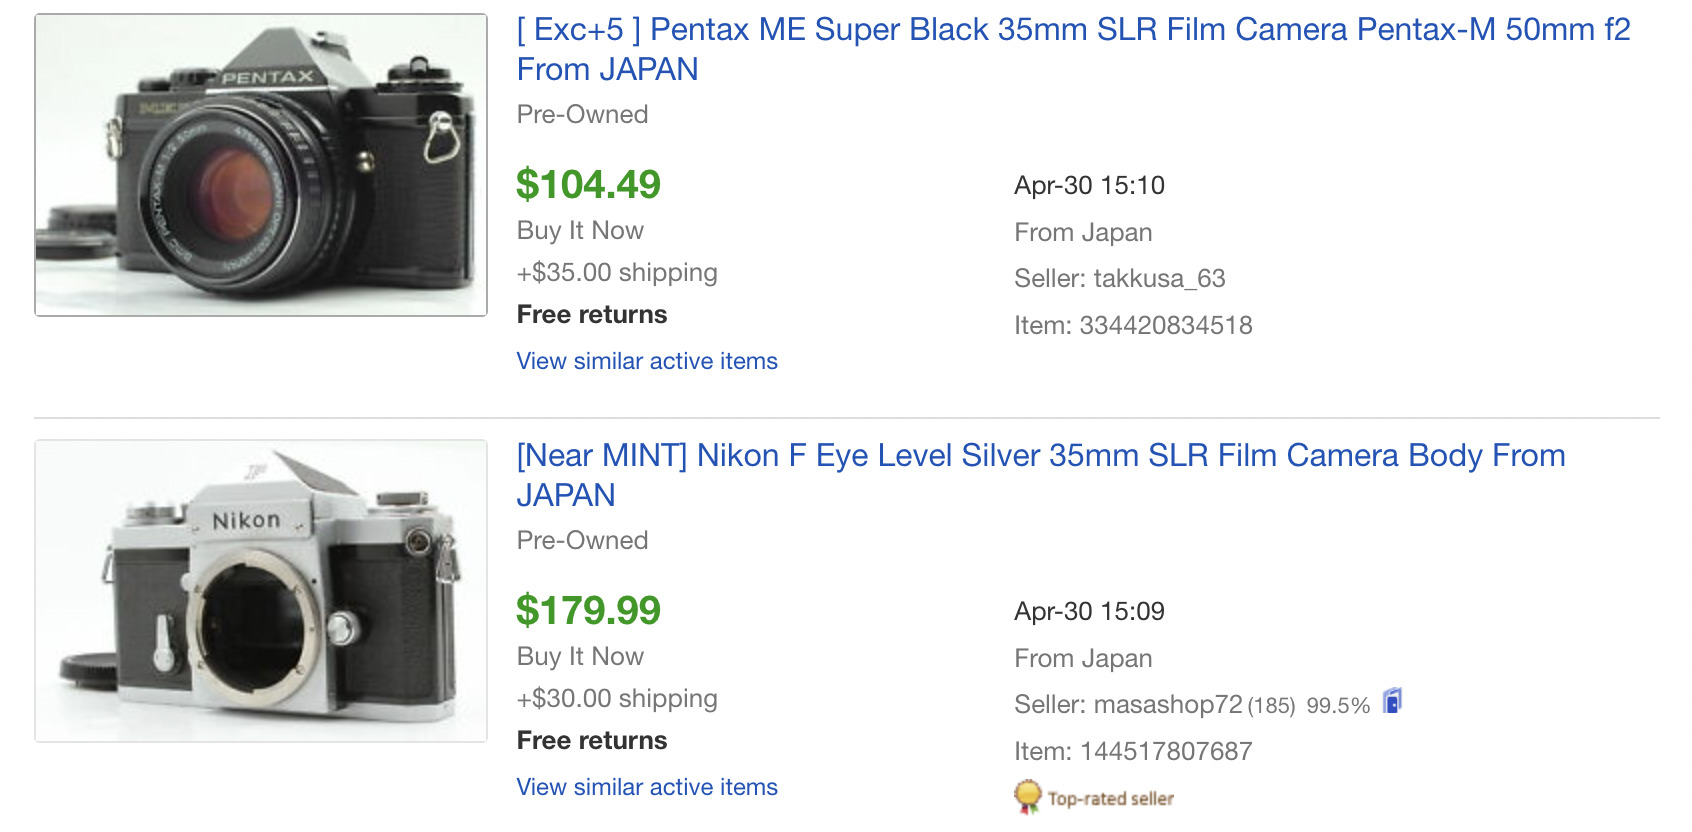This screenshot has height=832, width=1692.
Task: Click Free returns under the Pentax listing
Action: pos(592,314)
